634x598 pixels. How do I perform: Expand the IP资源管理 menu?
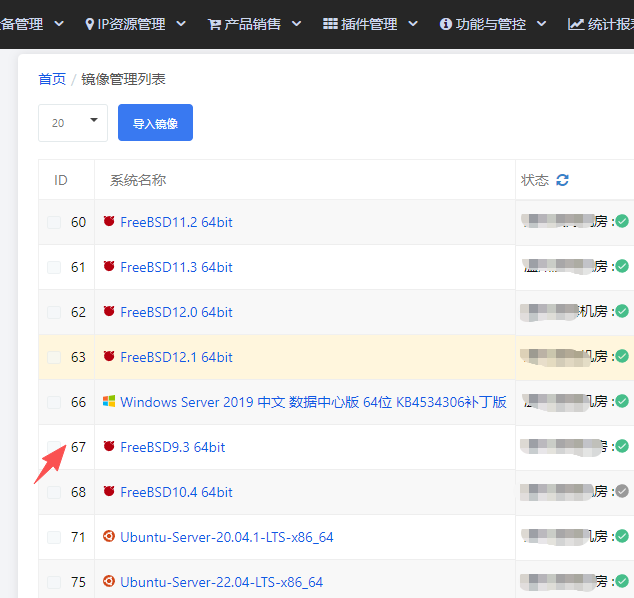135,24
